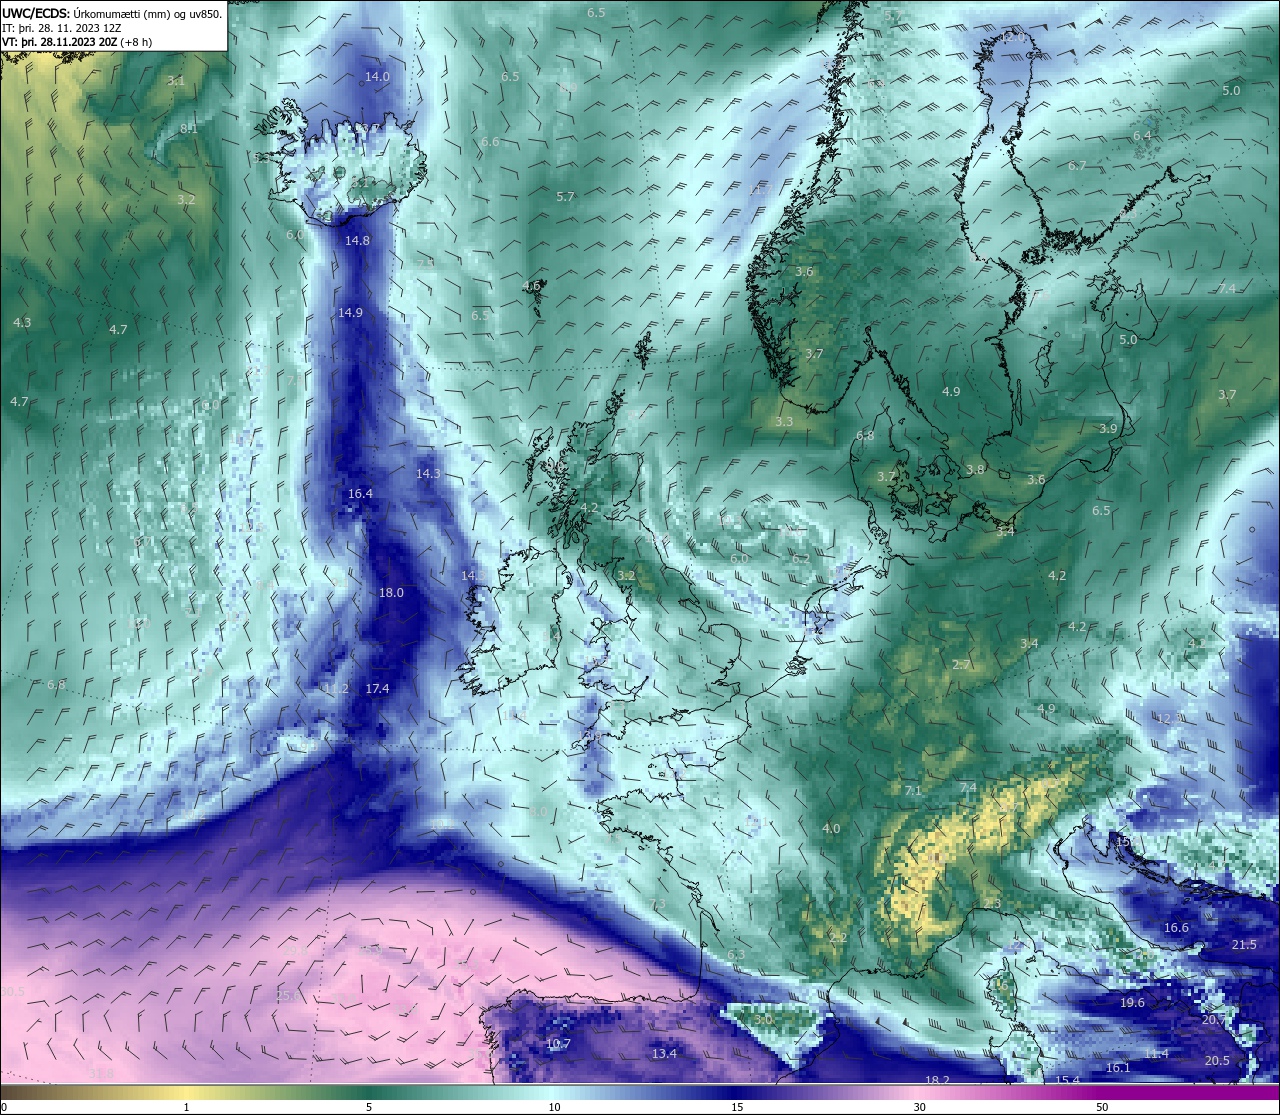Click the 10 tick on the color scale

554,1107
